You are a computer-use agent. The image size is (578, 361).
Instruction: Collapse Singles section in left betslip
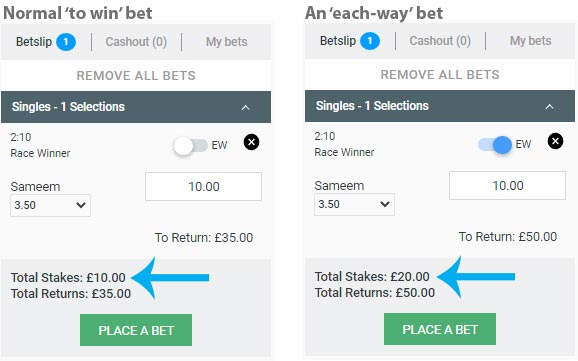(x=246, y=108)
